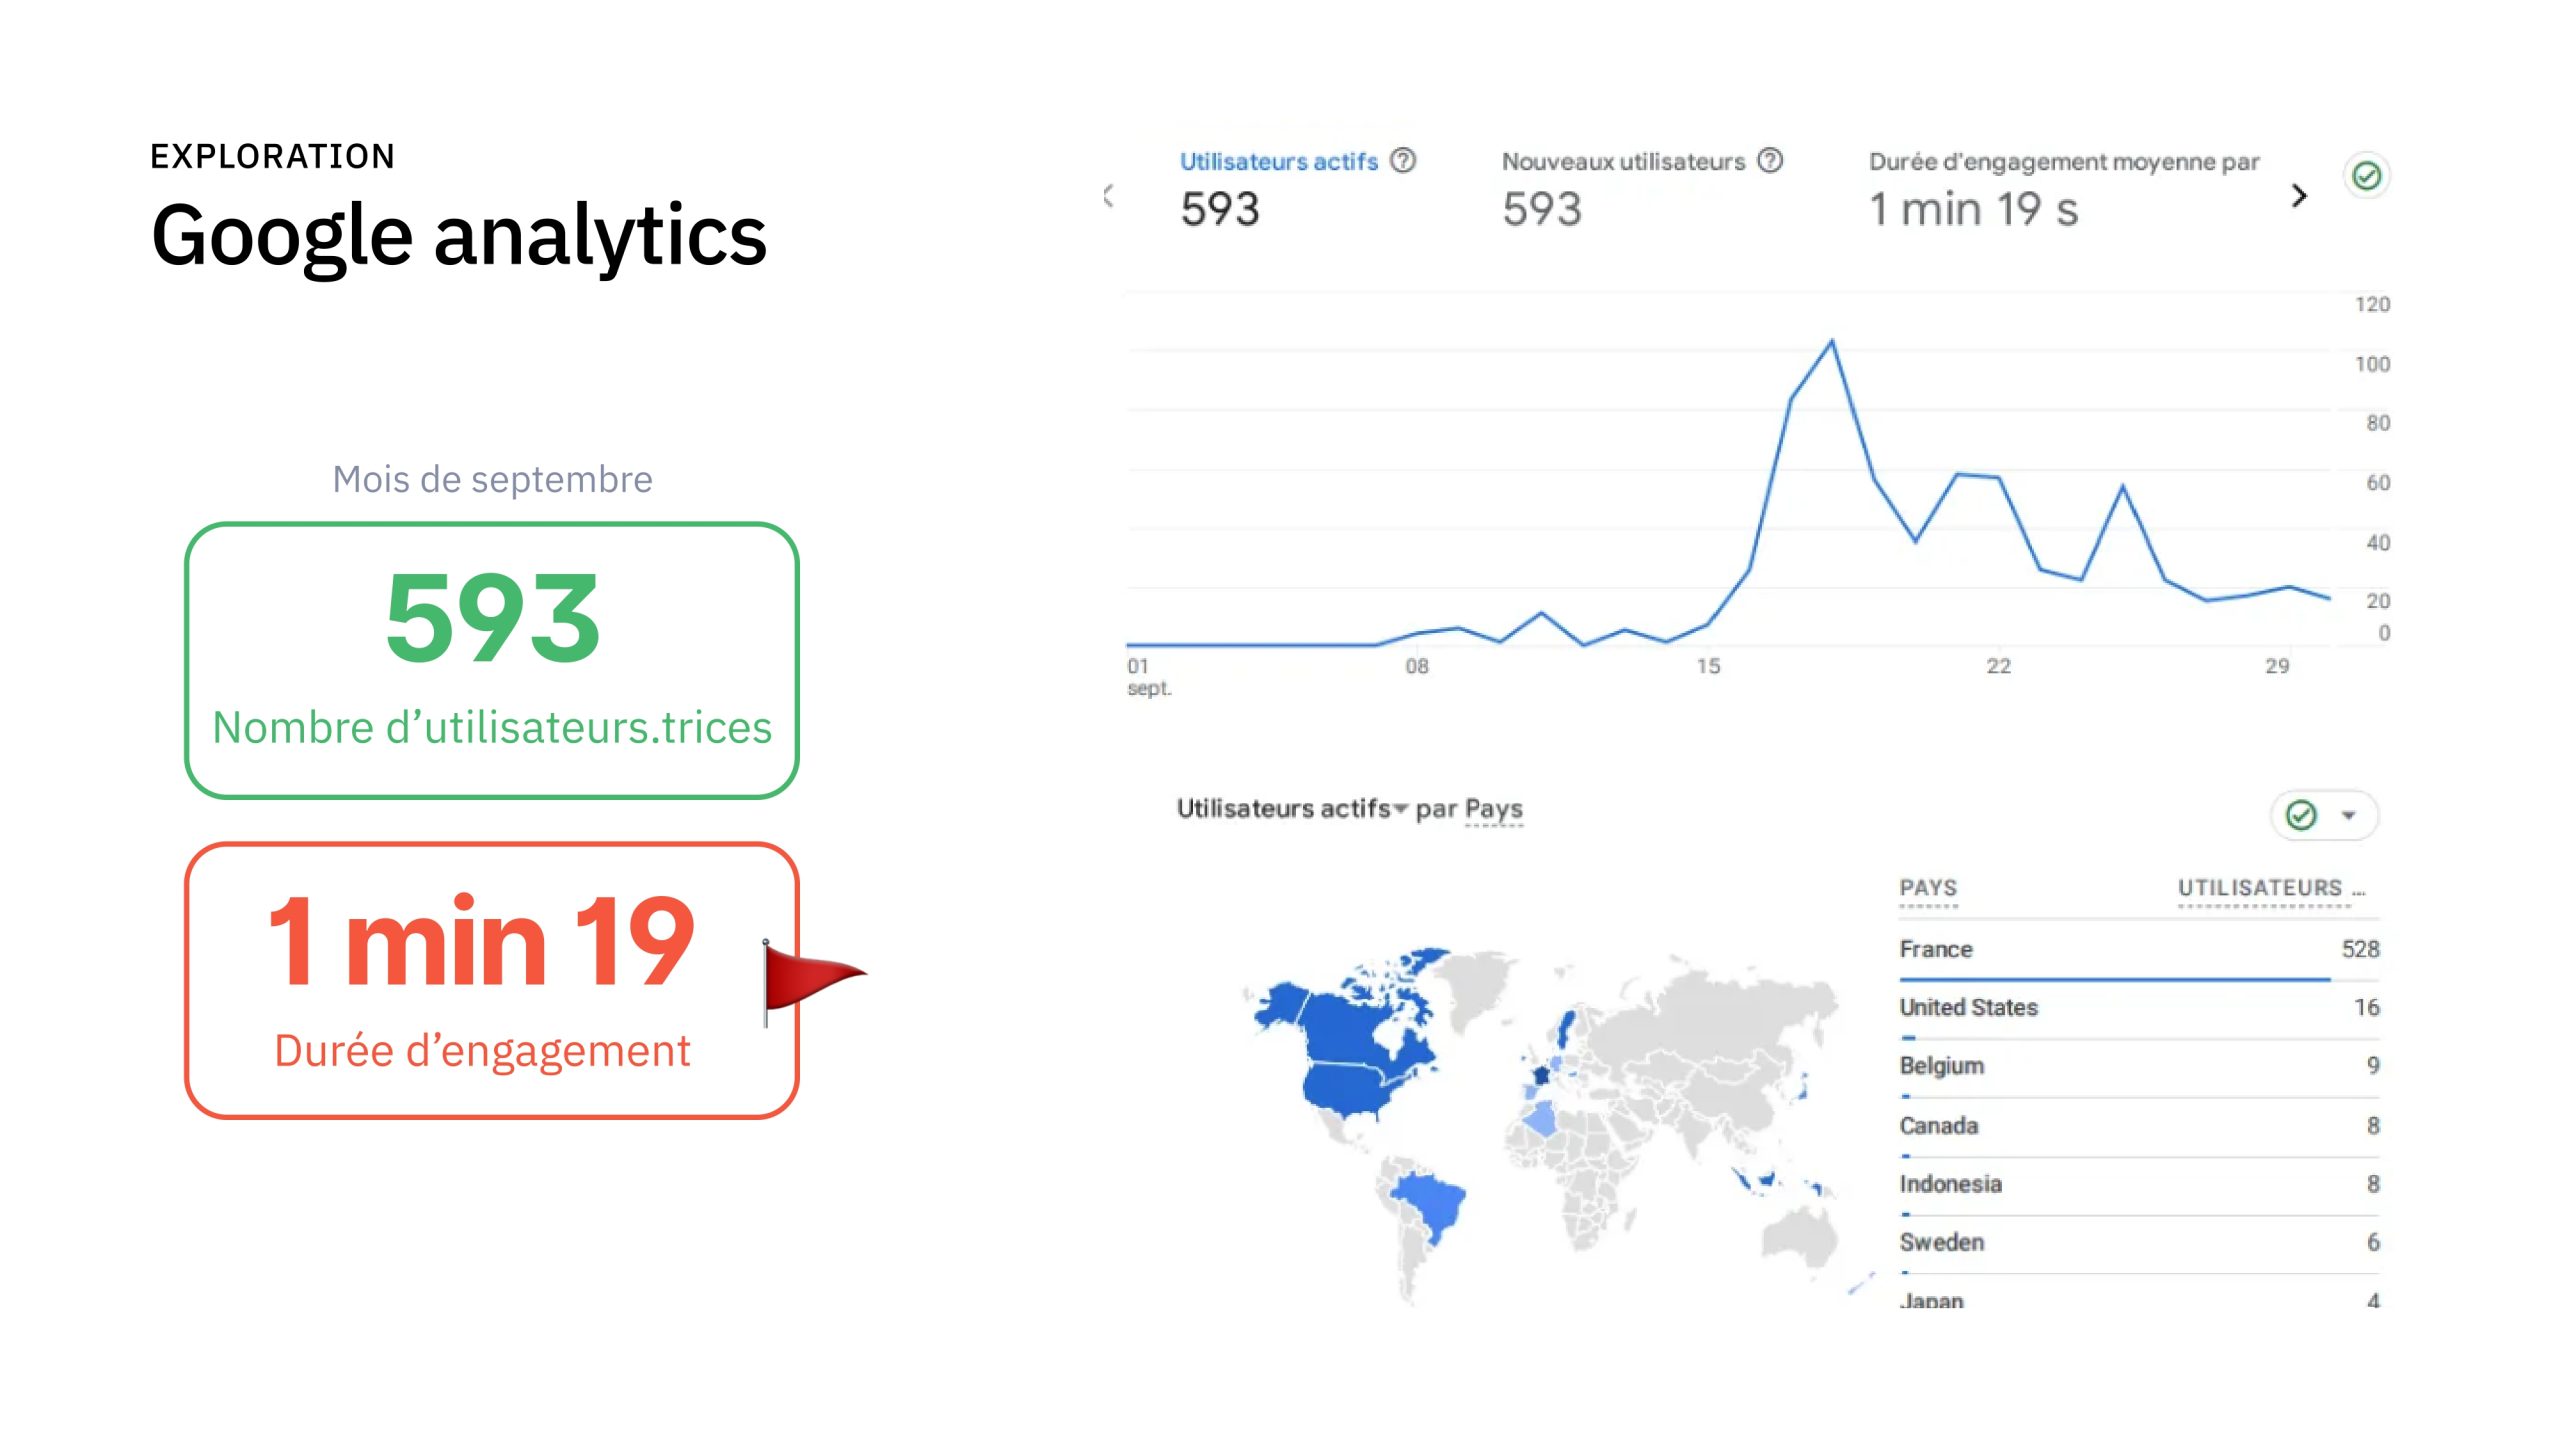Viewport: 2560px width, 1440px height.
Task: Open the Pays dimension selector
Action: click(1493, 808)
